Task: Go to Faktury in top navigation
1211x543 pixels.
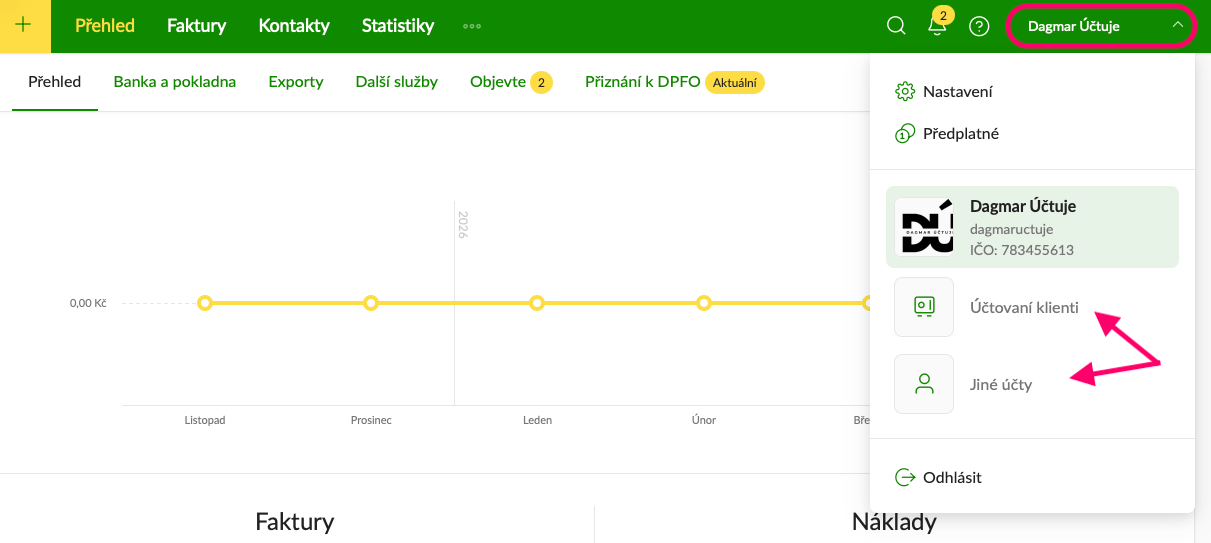Action: [x=196, y=26]
